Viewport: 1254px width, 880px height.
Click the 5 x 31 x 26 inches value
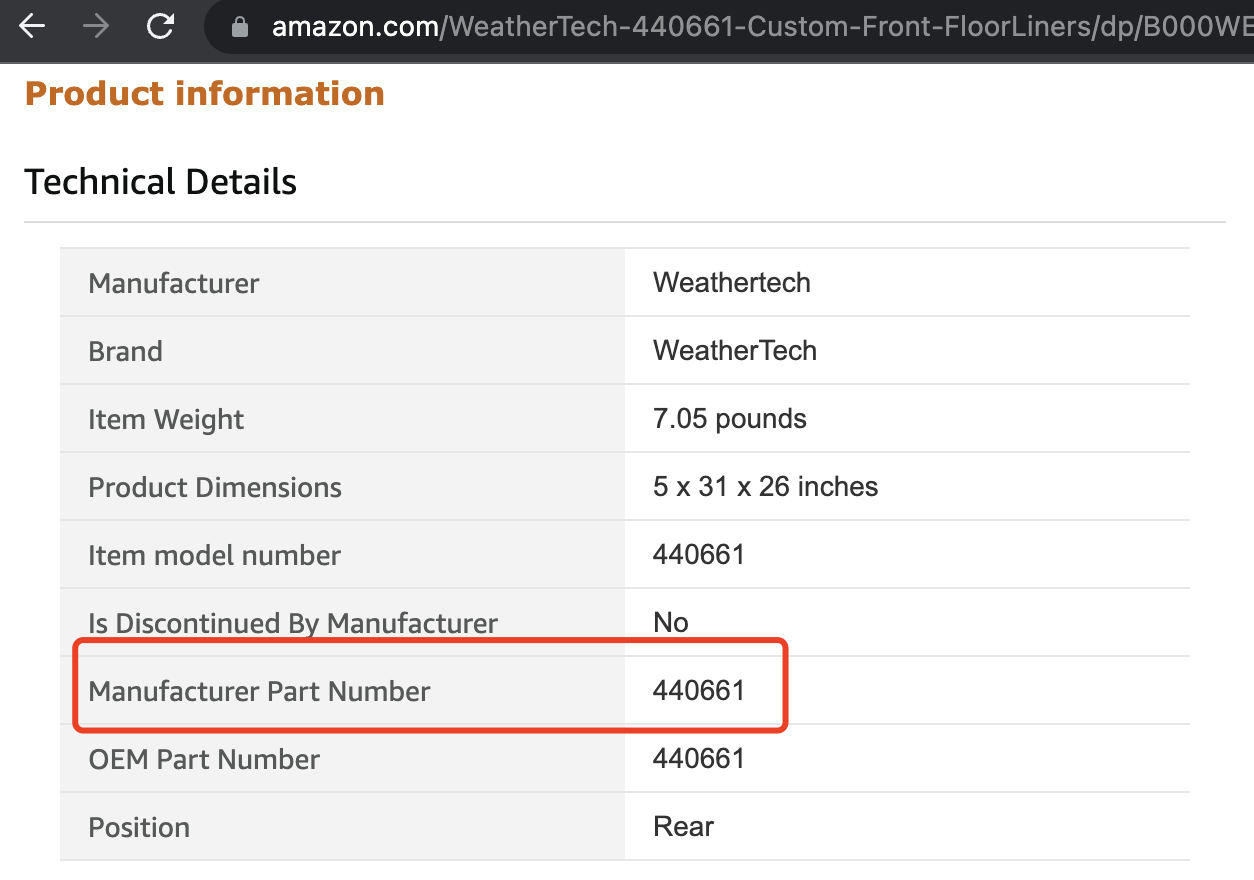coord(765,487)
